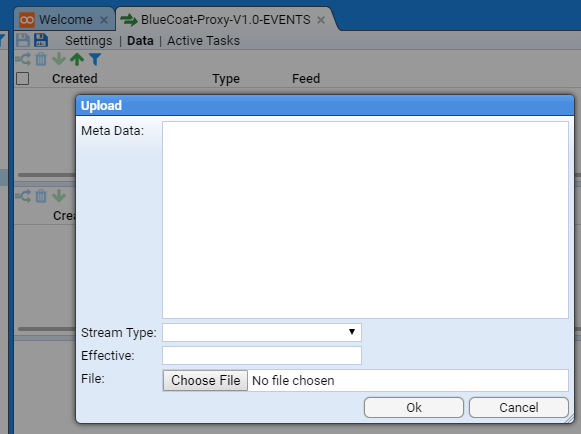The image size is (581, 434).
Task: Click the green upload arrow icon
Action: [77, 59]
